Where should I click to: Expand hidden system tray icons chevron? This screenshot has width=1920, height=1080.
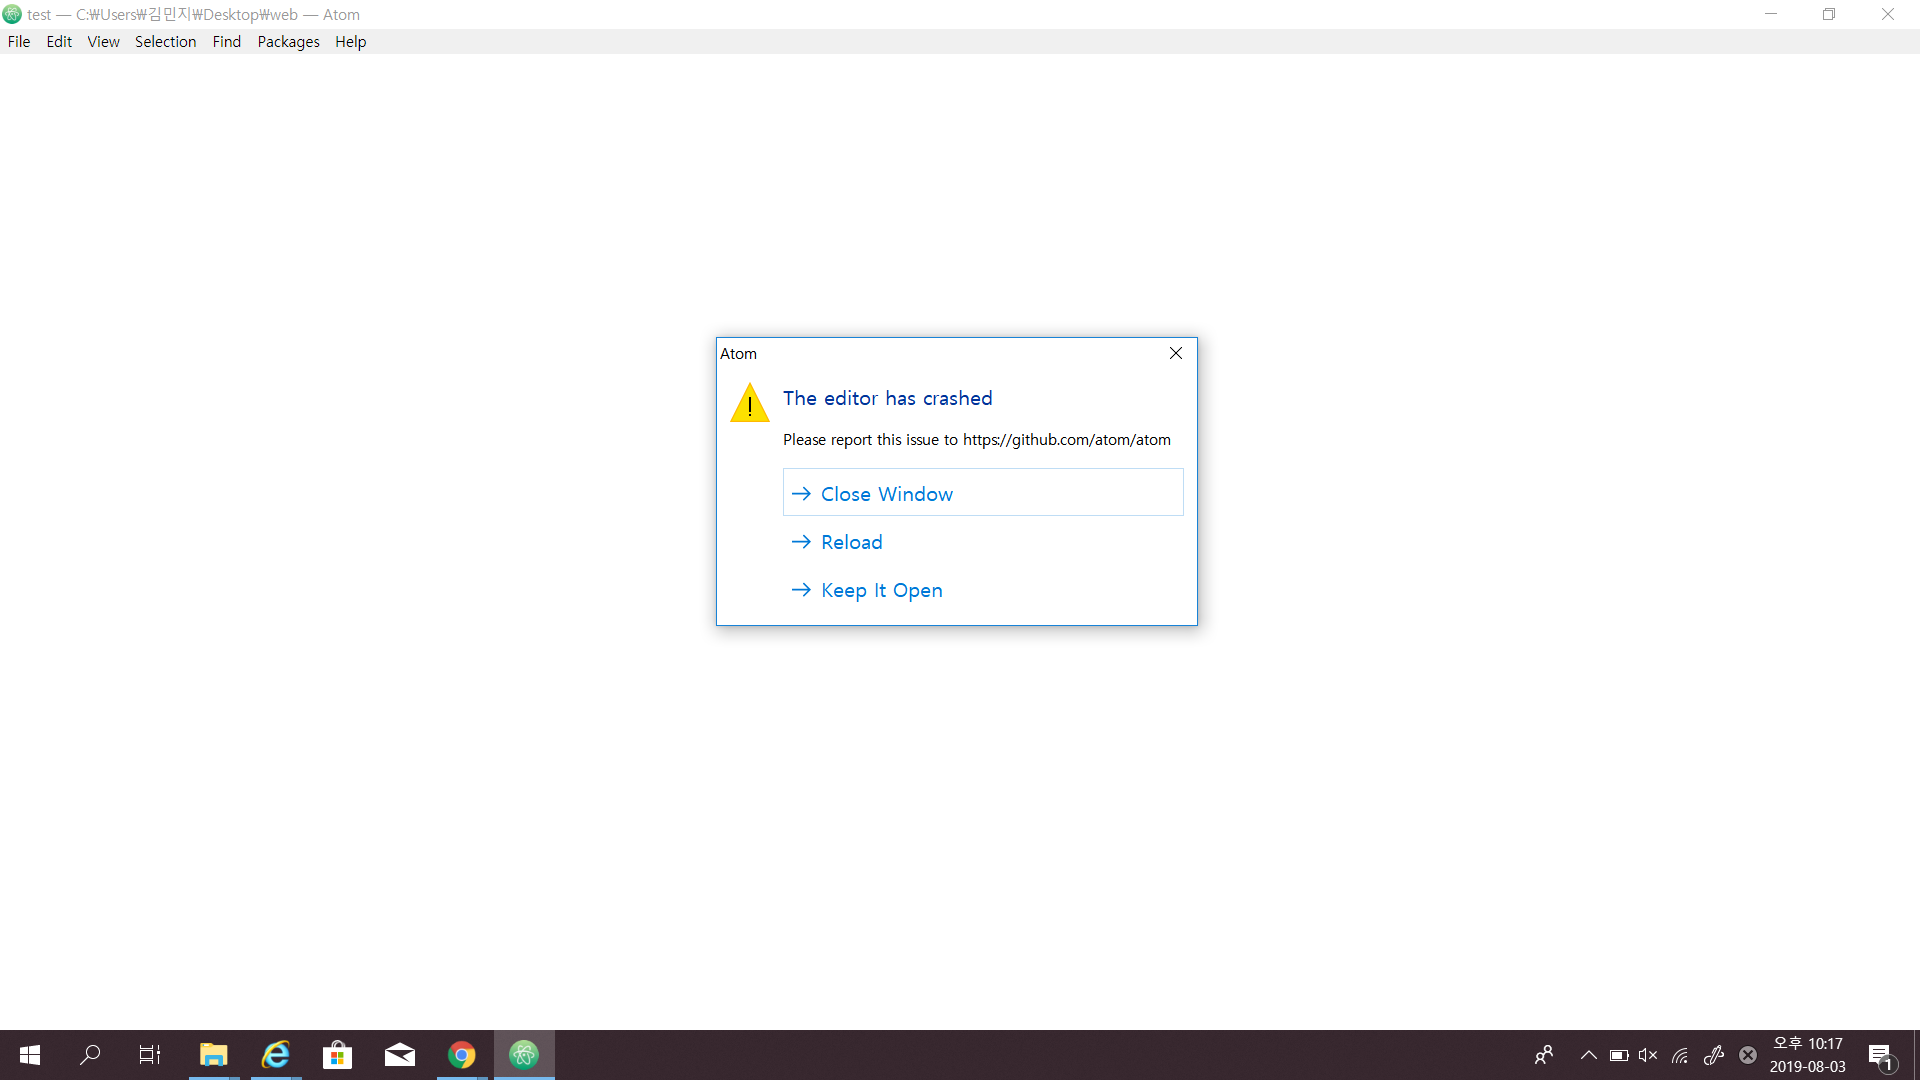click(x=1588, y=1055)
